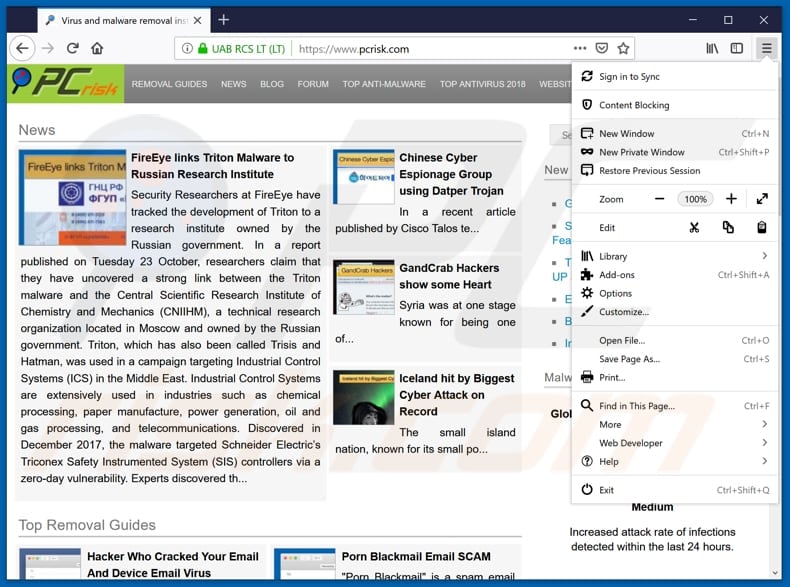Open the Library toolbar button
790x587 pixels.
[712, 48]
